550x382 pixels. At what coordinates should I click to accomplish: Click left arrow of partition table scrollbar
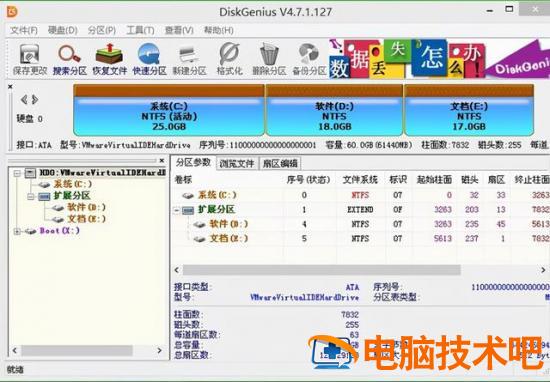pos(177,270)
